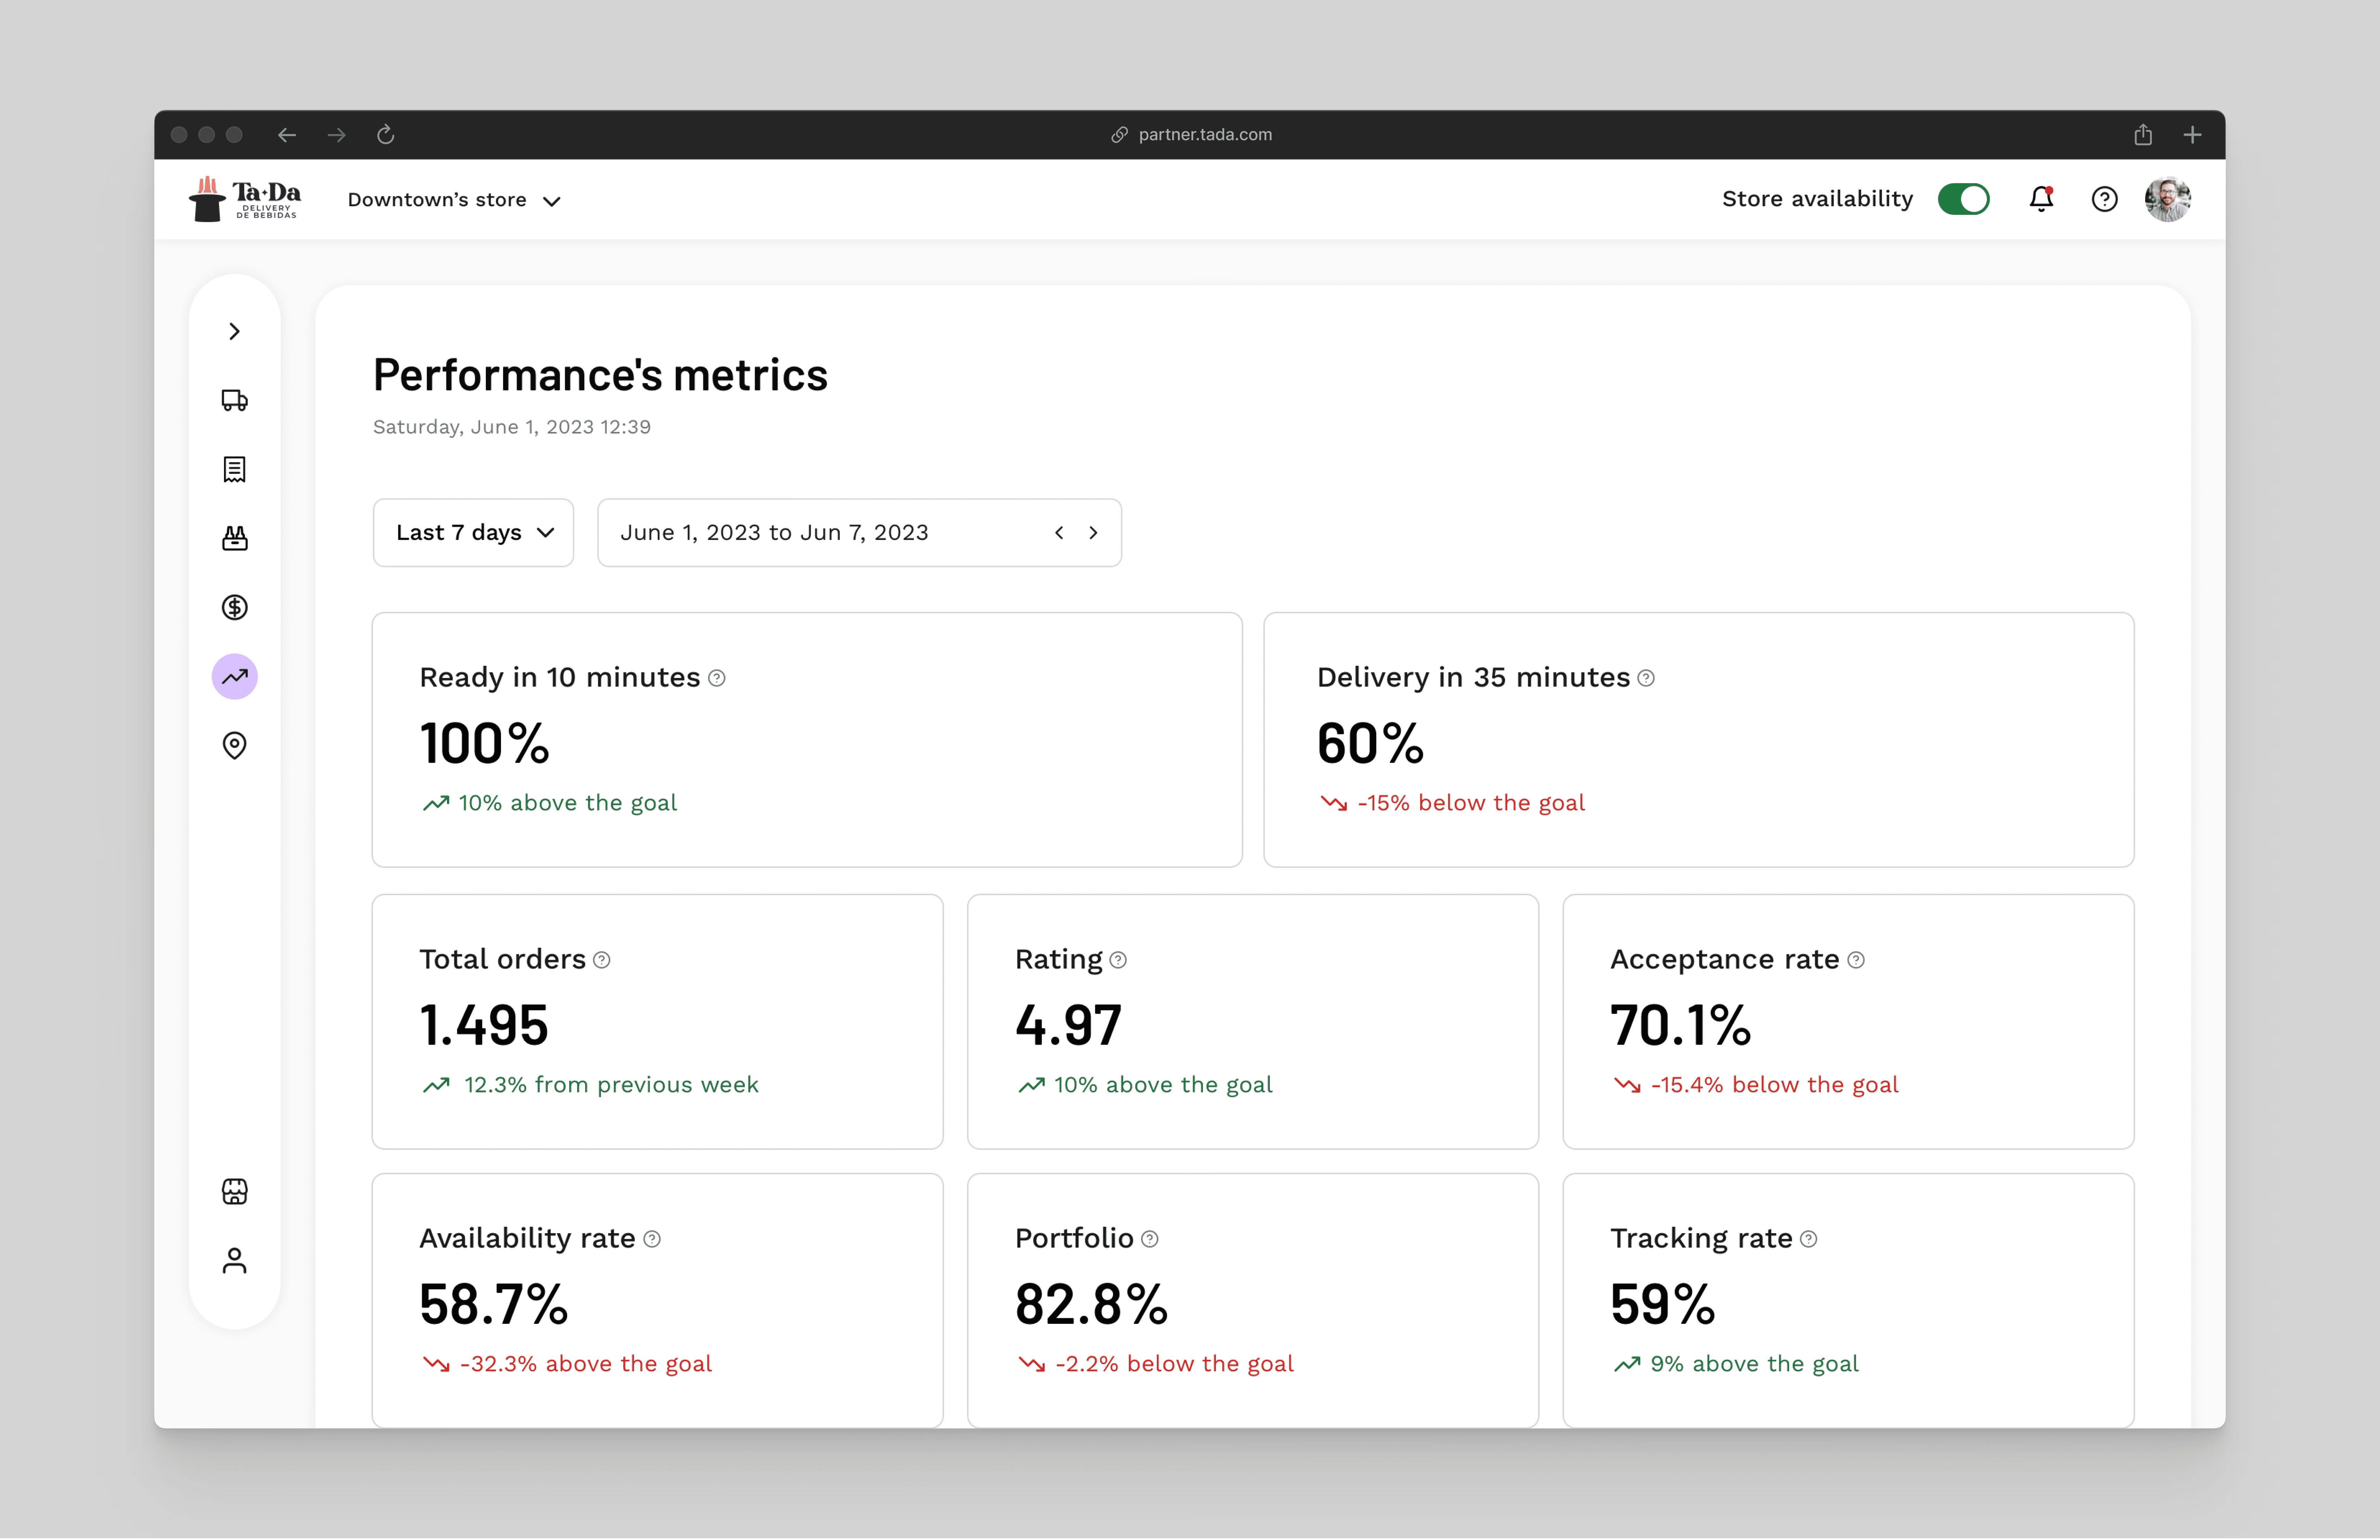
Task: Open the location pin icon in sidebar
Action: [234, 745]
